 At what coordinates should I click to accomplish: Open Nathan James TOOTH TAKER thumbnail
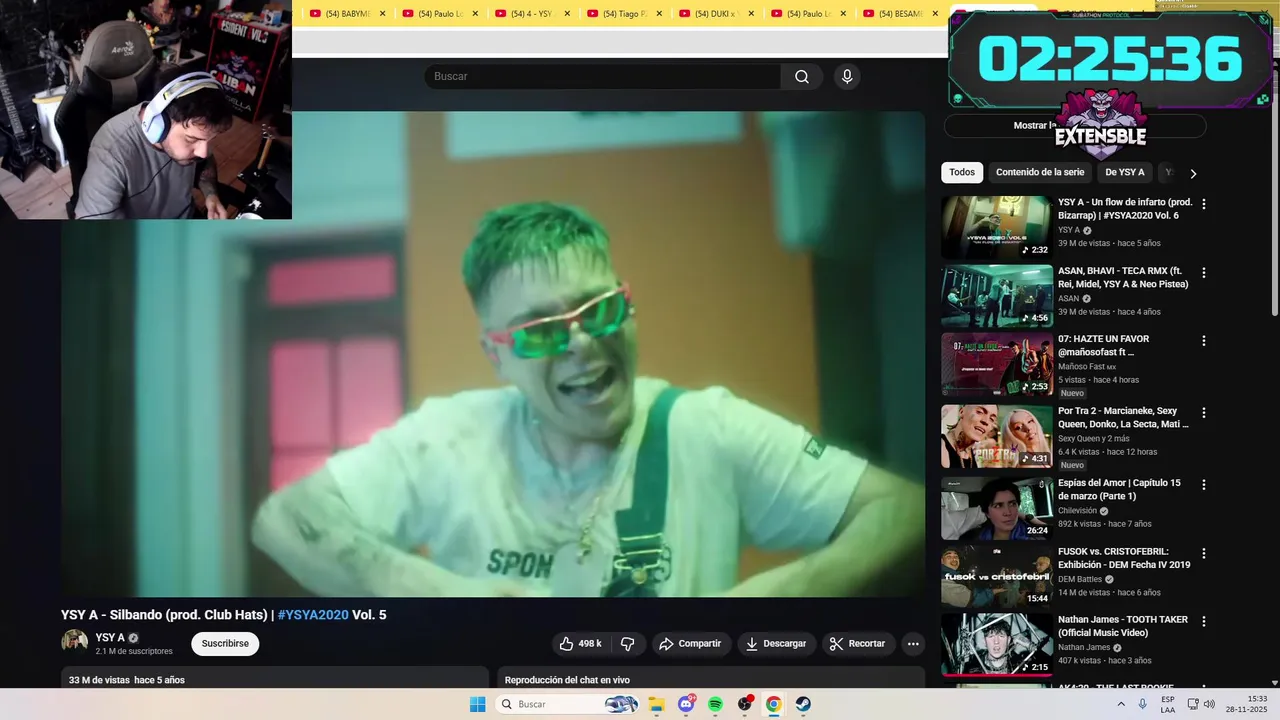pos(997,645)
